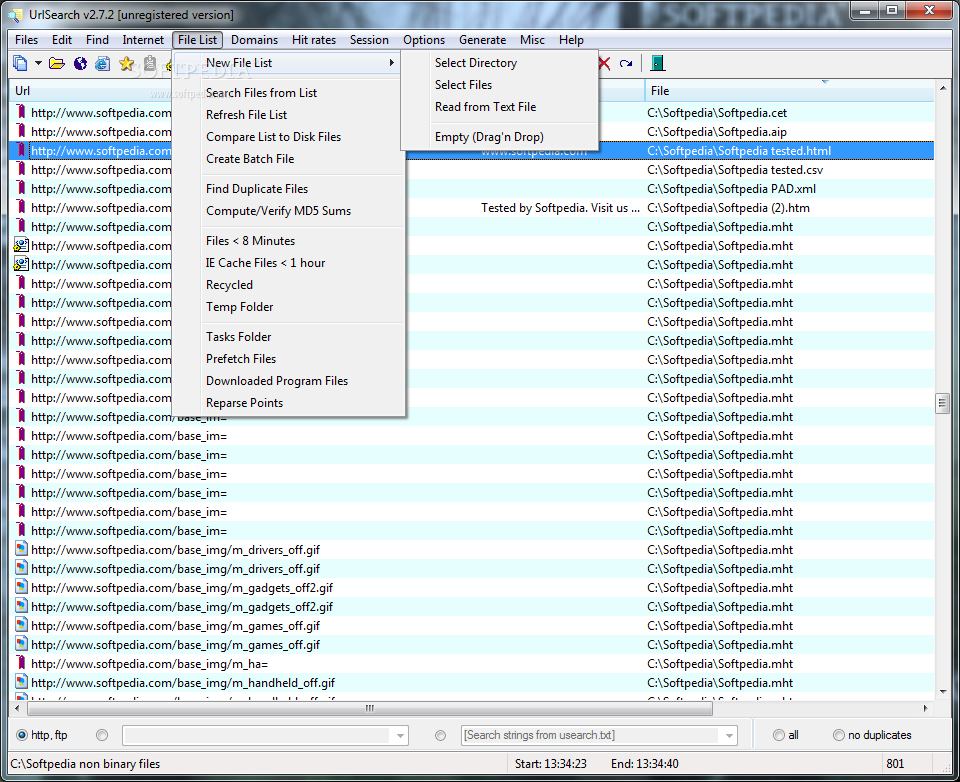Open the Files menu
Screen dimensions: 960x782
pos(26,40)
